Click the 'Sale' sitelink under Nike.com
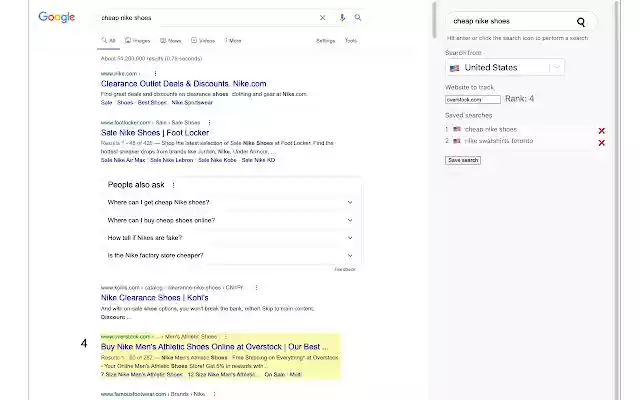Image resolution: width=640 pixels, height=400 pixels. 106,102
